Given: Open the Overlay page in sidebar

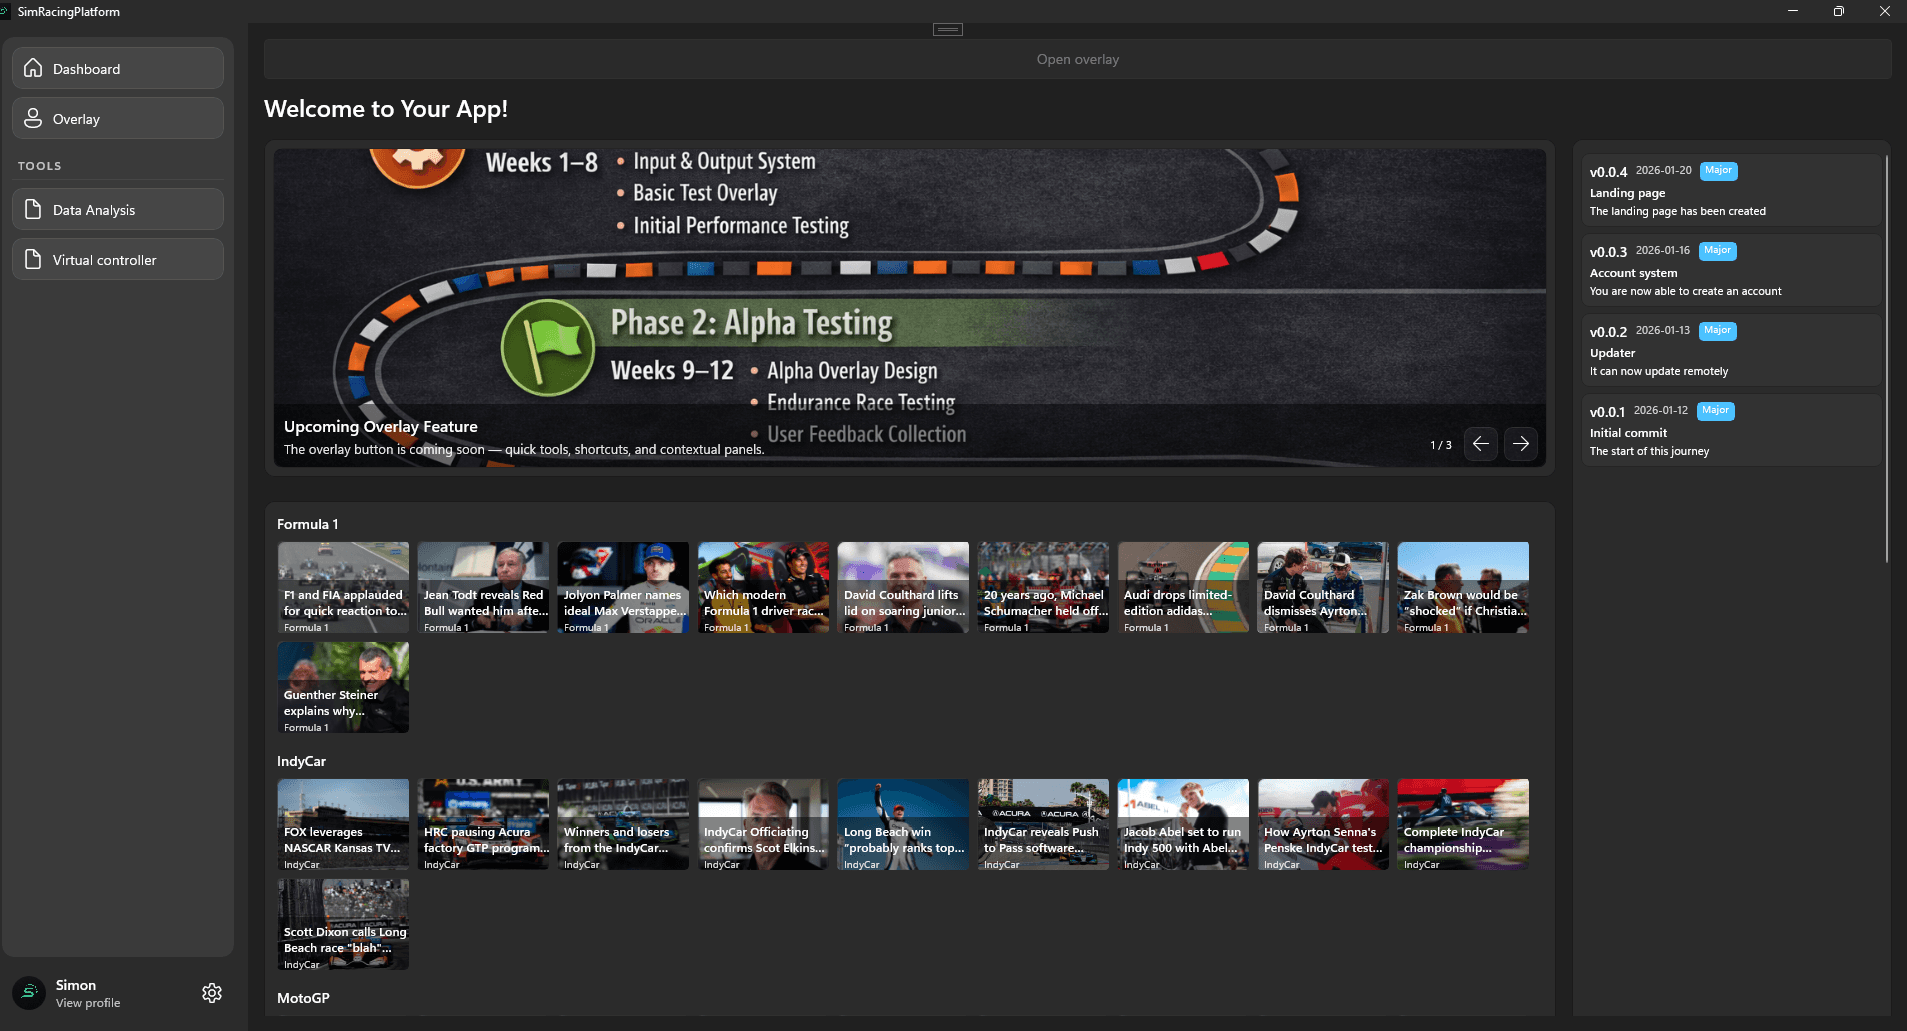Looking at the screenshot, I should point(118,118).
